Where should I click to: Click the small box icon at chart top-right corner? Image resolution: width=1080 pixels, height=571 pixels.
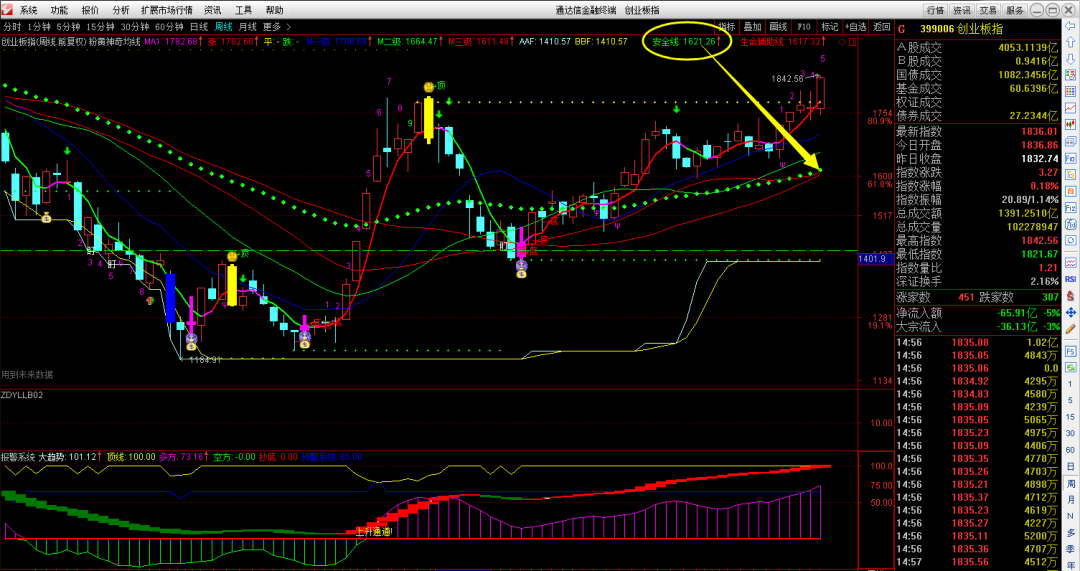(853, 42)
